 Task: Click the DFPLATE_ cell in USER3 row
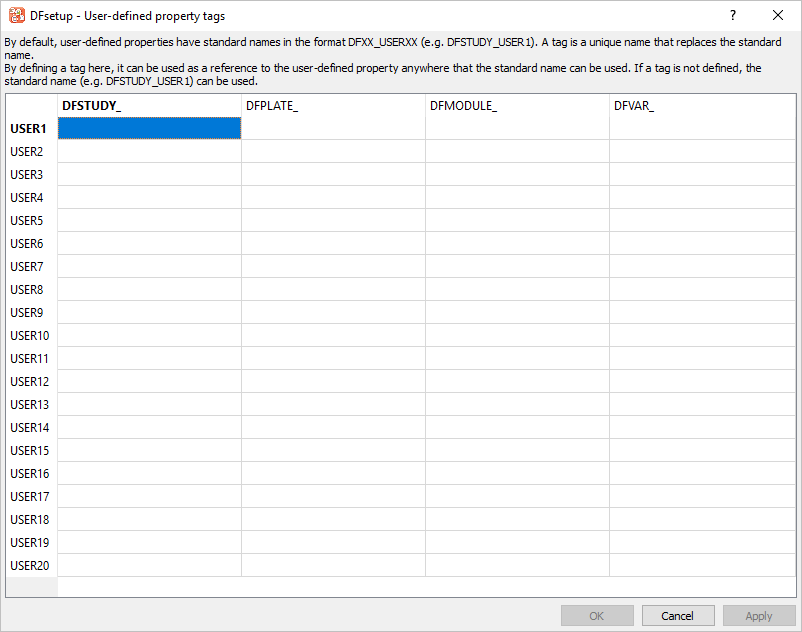pyautogui.click(x=333, y=175)
